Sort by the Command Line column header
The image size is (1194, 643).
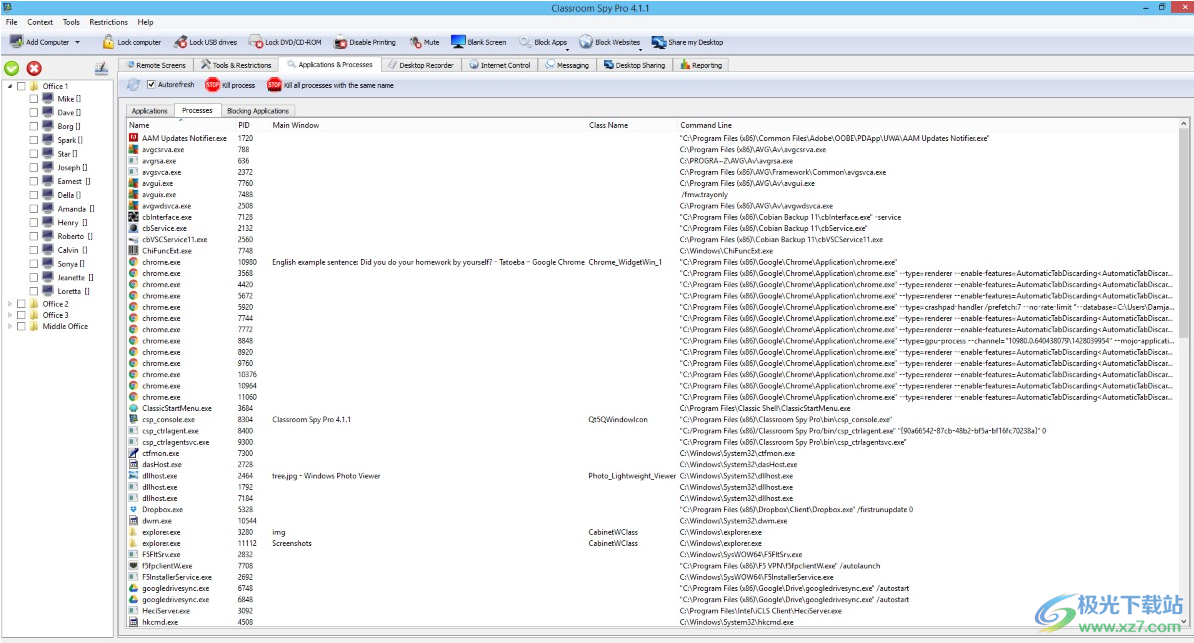[x=706, y=125]
